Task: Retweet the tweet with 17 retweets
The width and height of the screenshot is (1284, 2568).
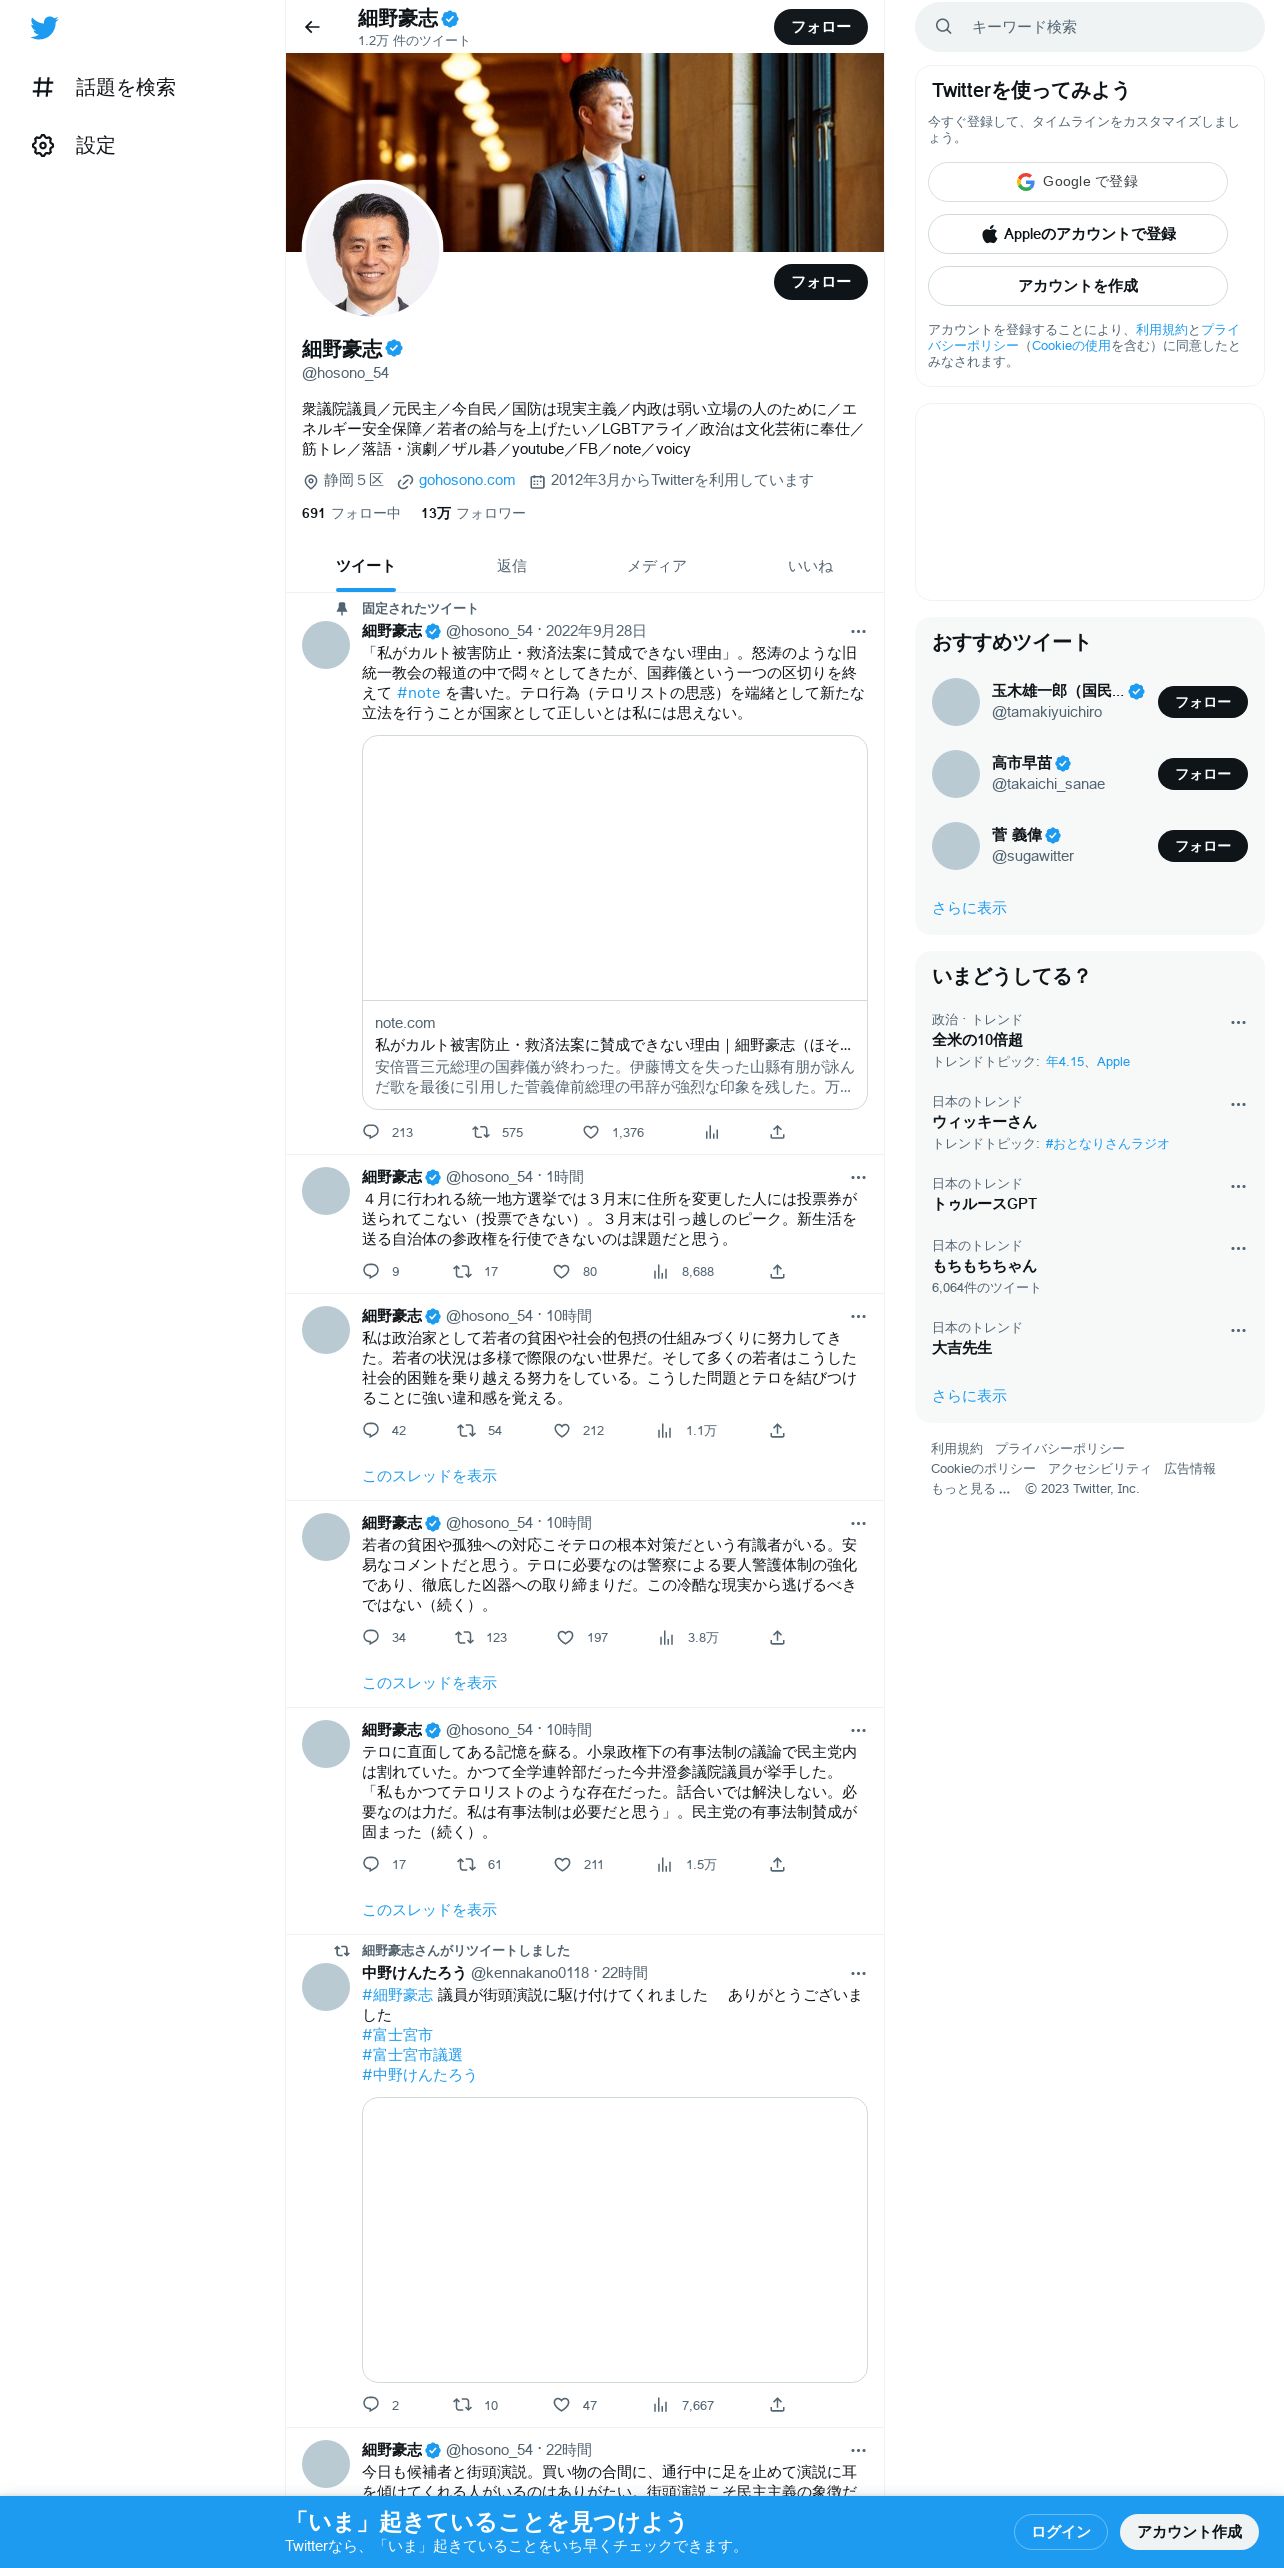Action: (x=475, y=1271)
